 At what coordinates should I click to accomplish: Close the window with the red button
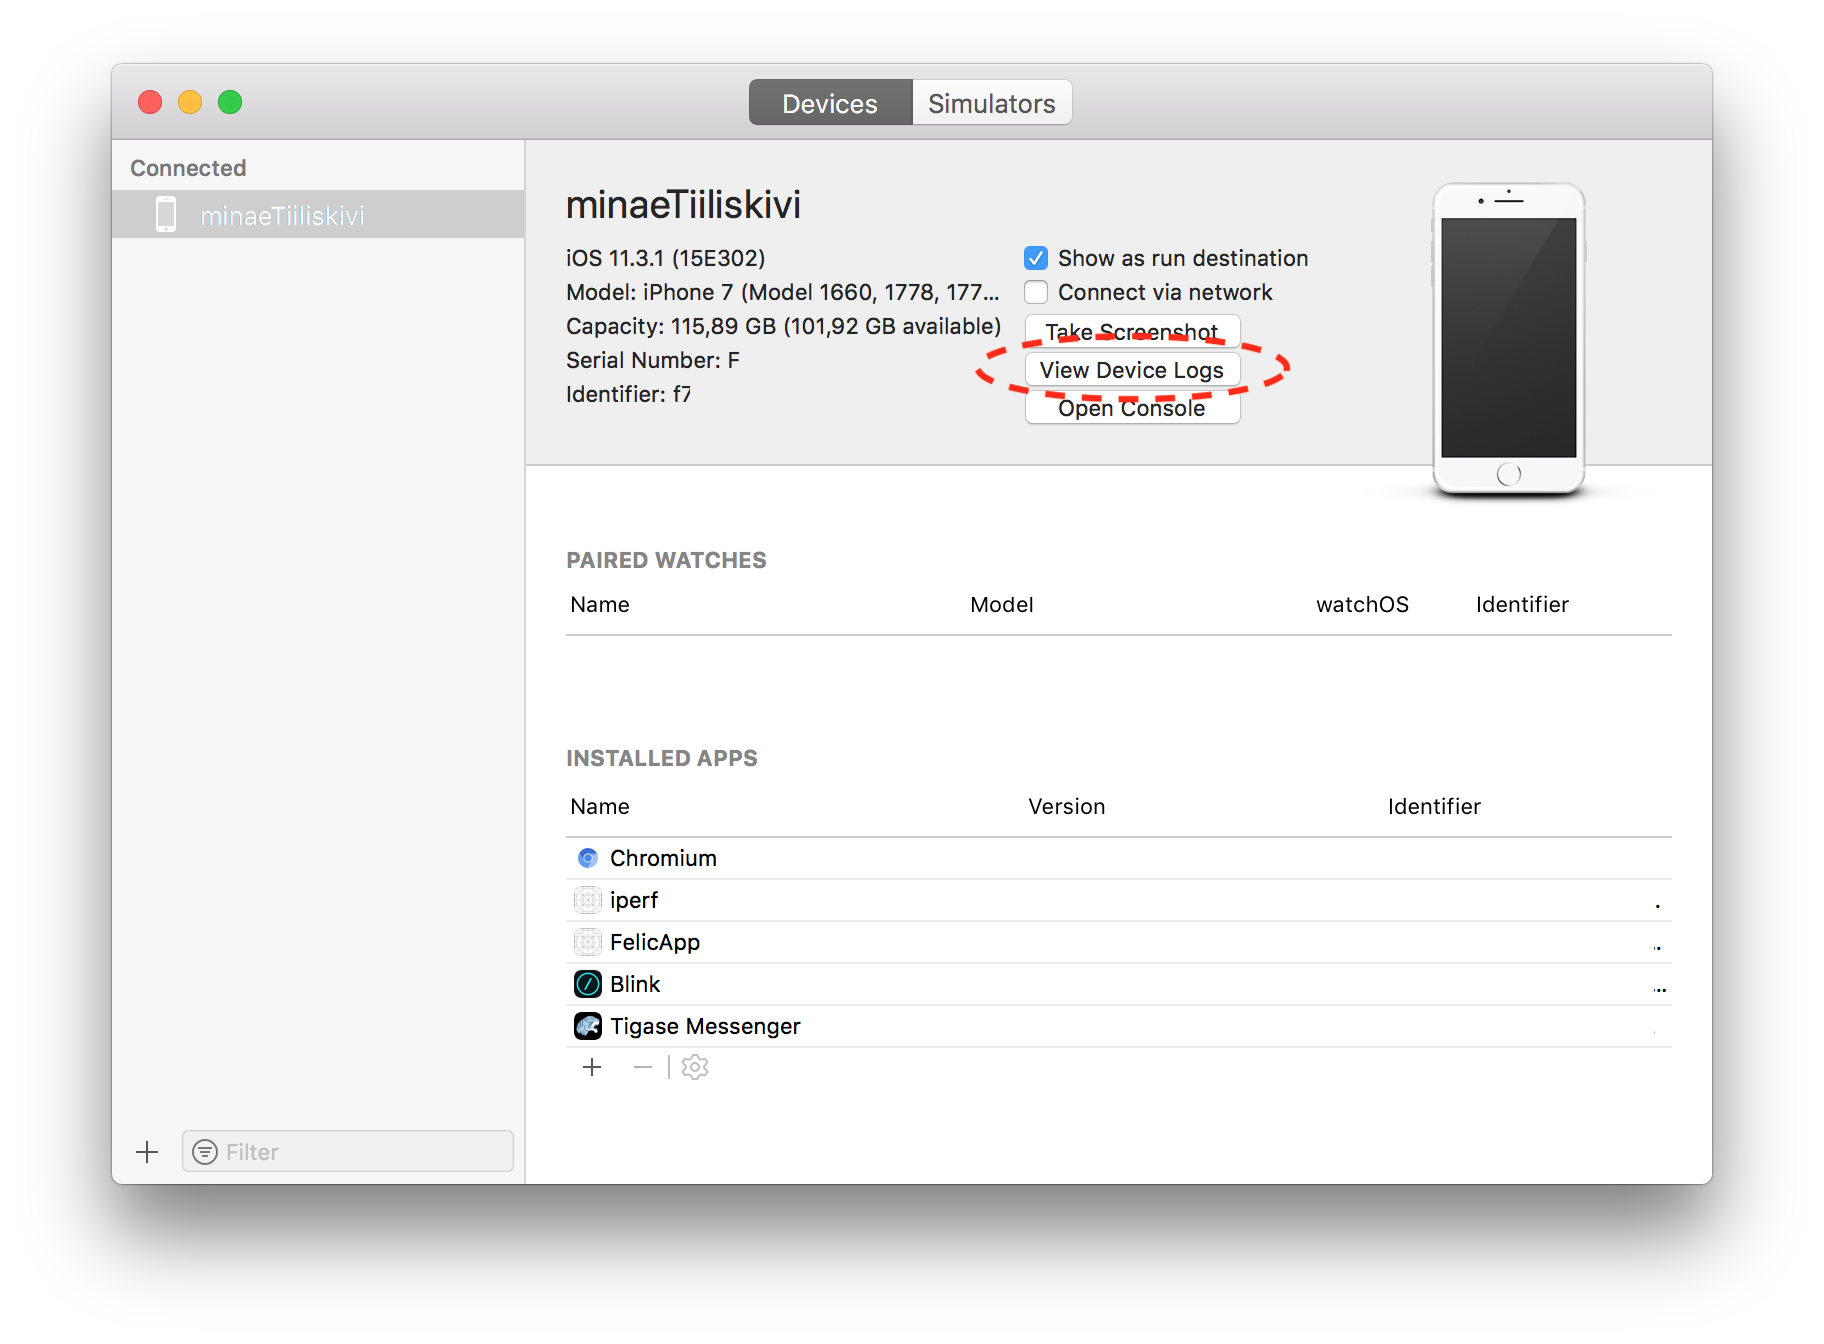[150, 102]
